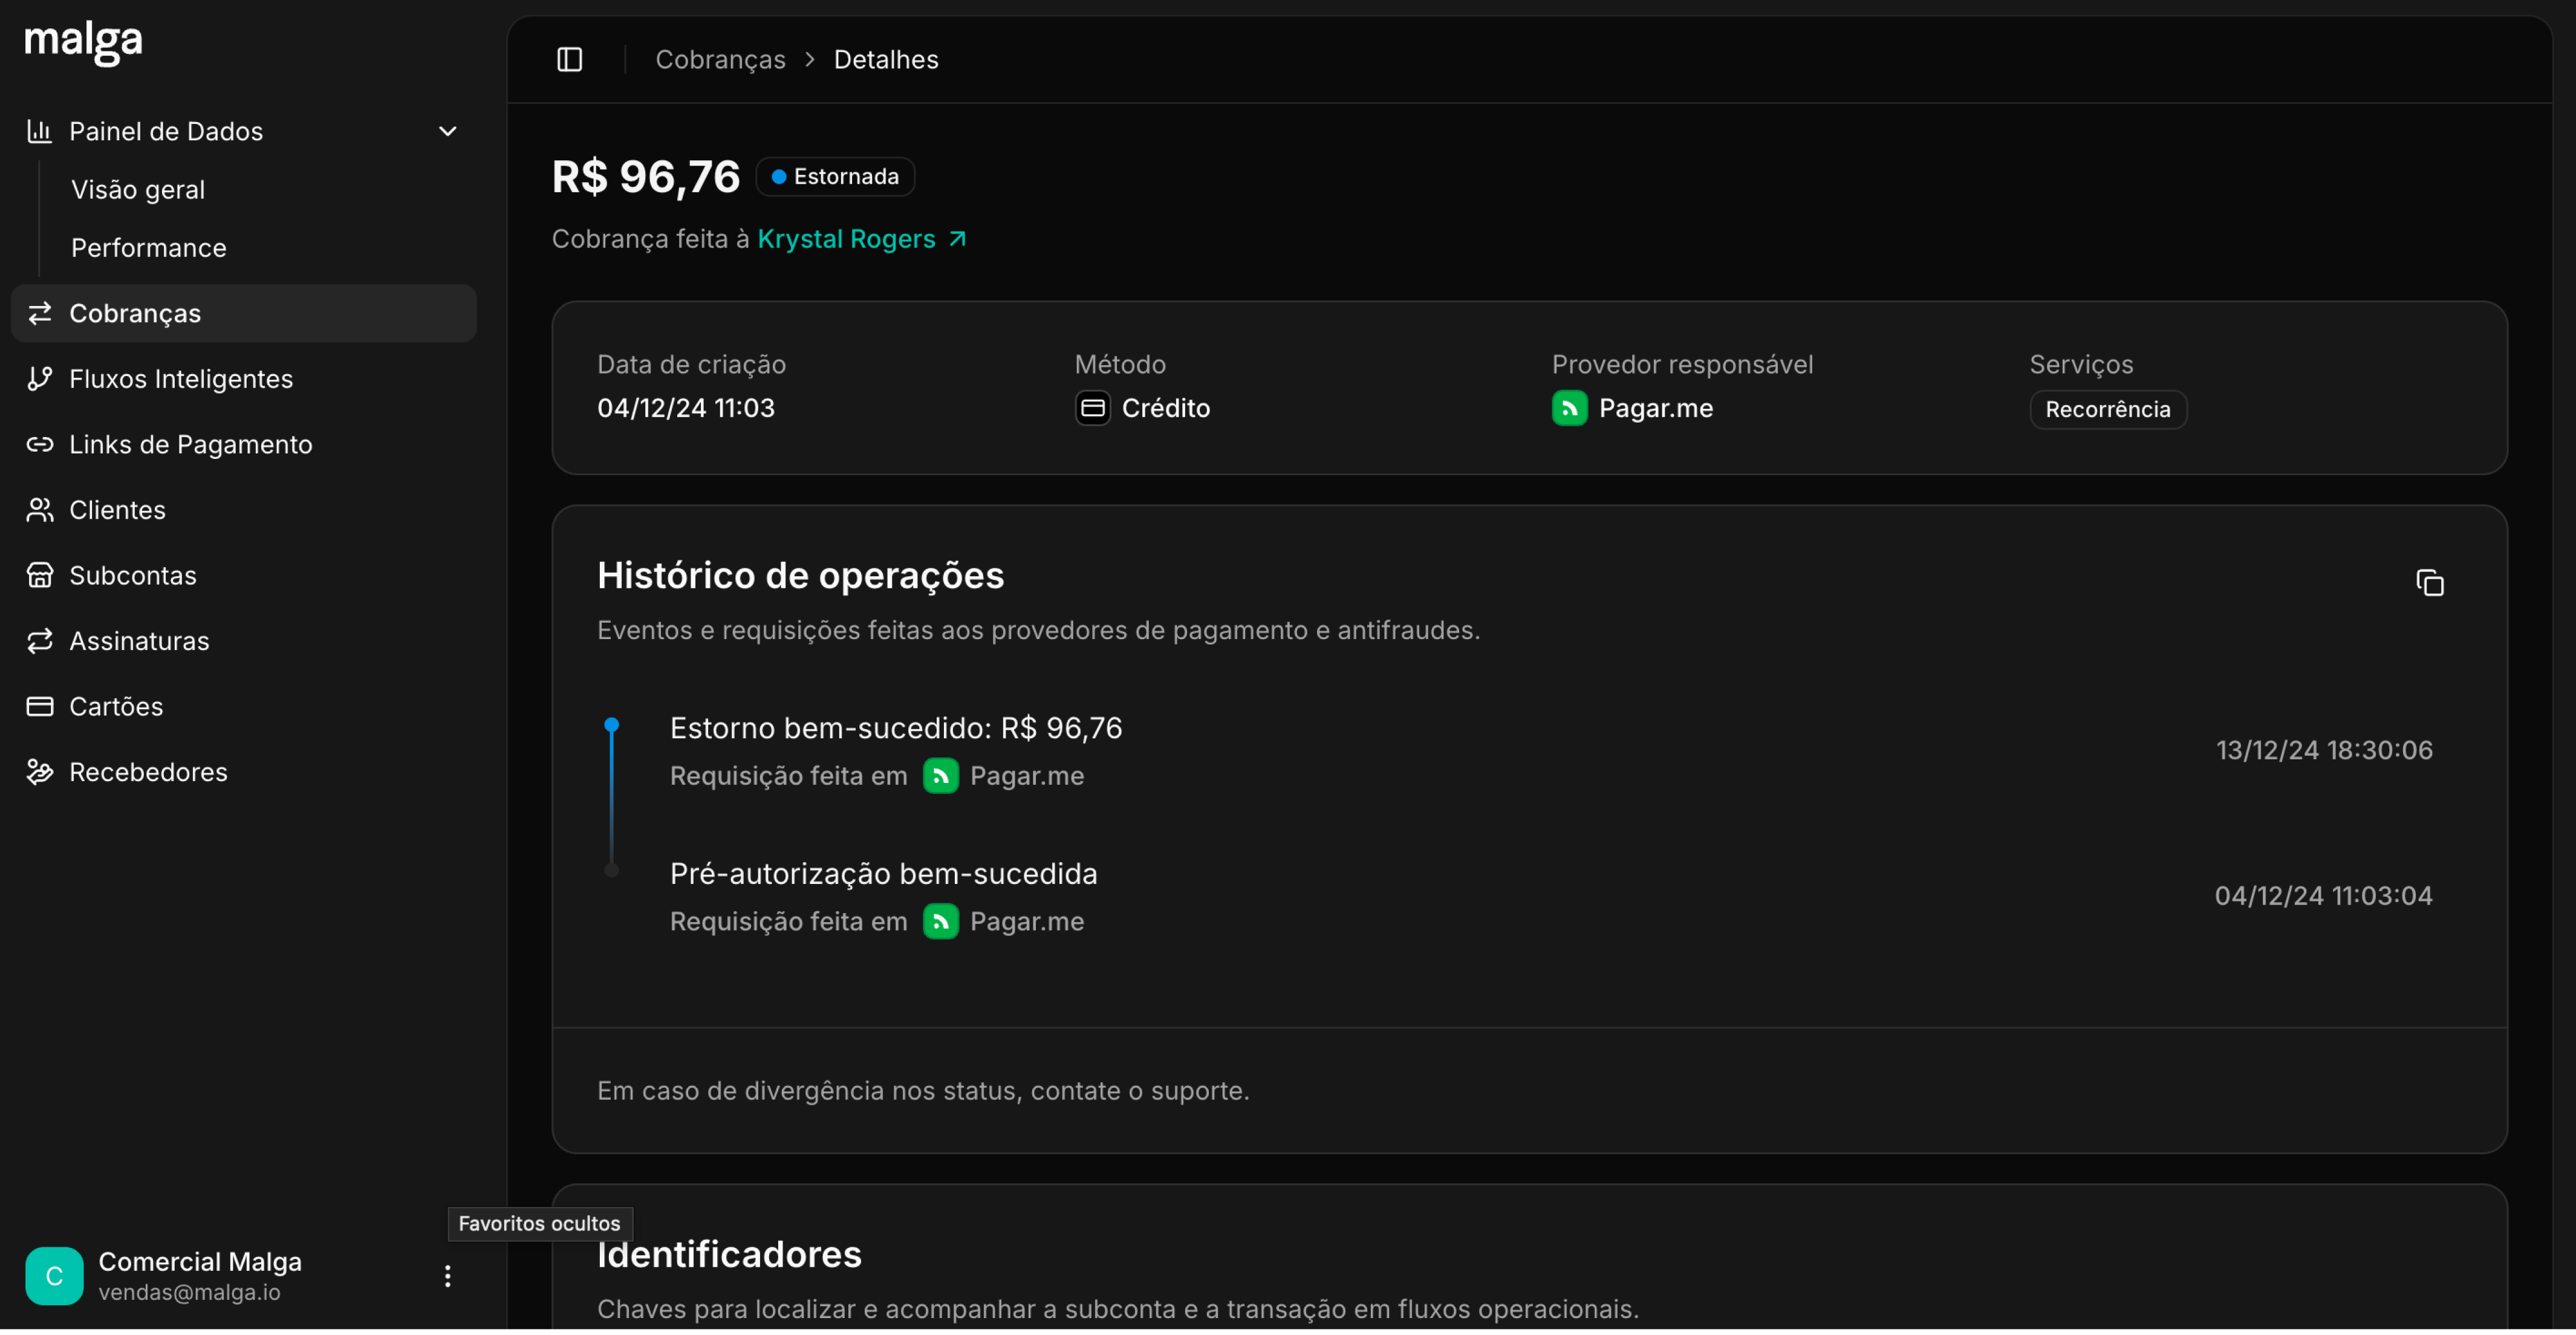Screen dimensions: 2576x1335
Task: Open Visão geral
Action: click(x=138, y=190)
